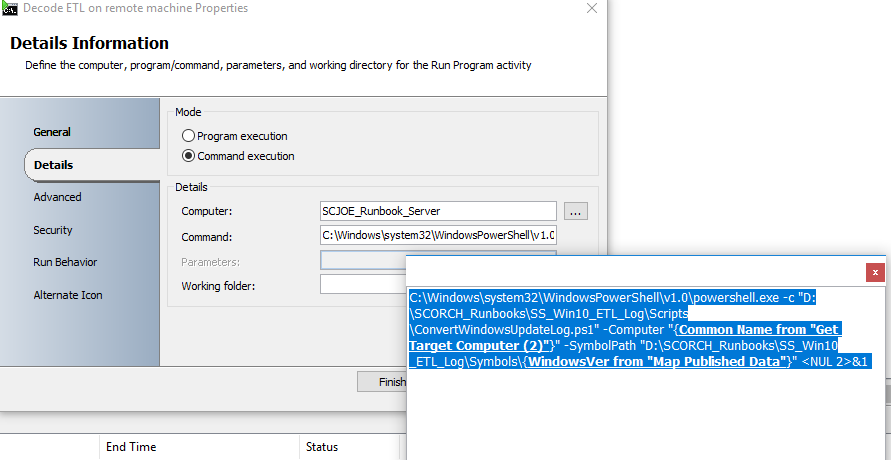This screenshot has width=891, height=460.
Task: Click the Parameters field
Action: (364, 261)
